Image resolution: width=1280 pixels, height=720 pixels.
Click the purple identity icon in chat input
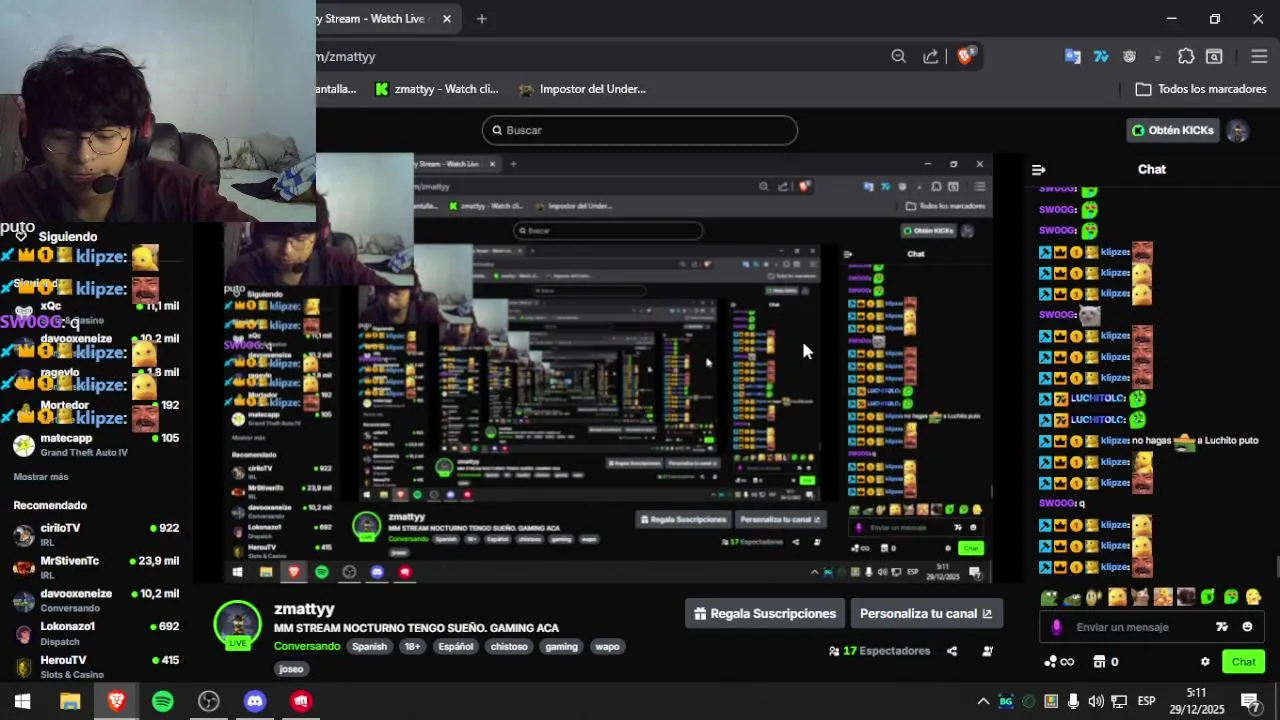pos(1057,627)
